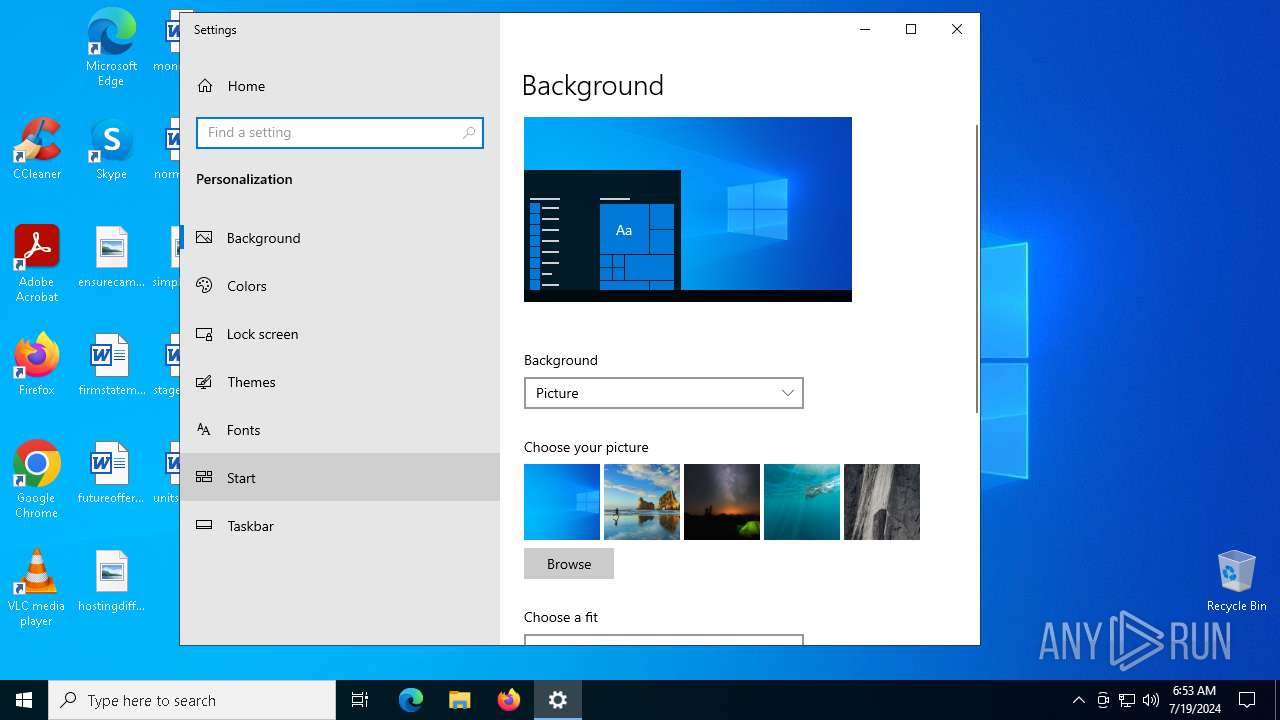Screen dimensions: 1280x720
Task: Open Firefox from taskbar
Action: click(x=509, y=700)
